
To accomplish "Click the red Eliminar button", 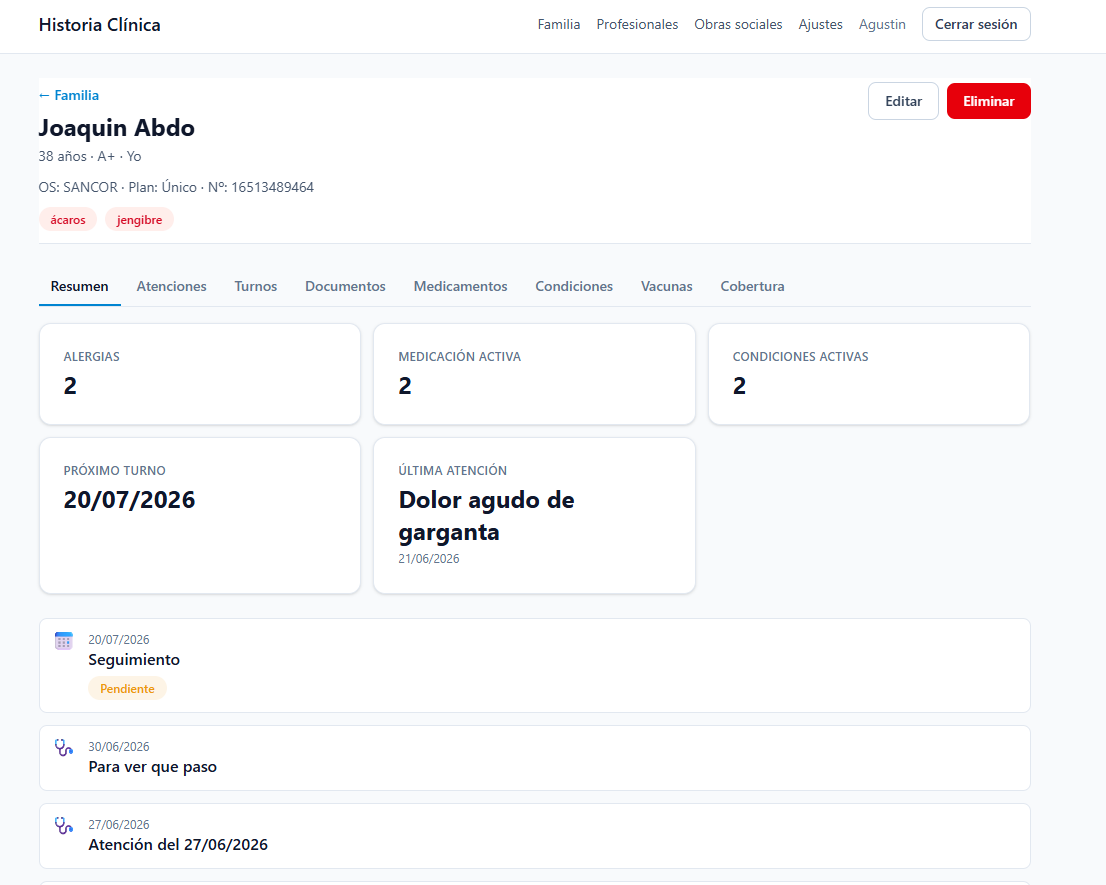I will point(988,101).
